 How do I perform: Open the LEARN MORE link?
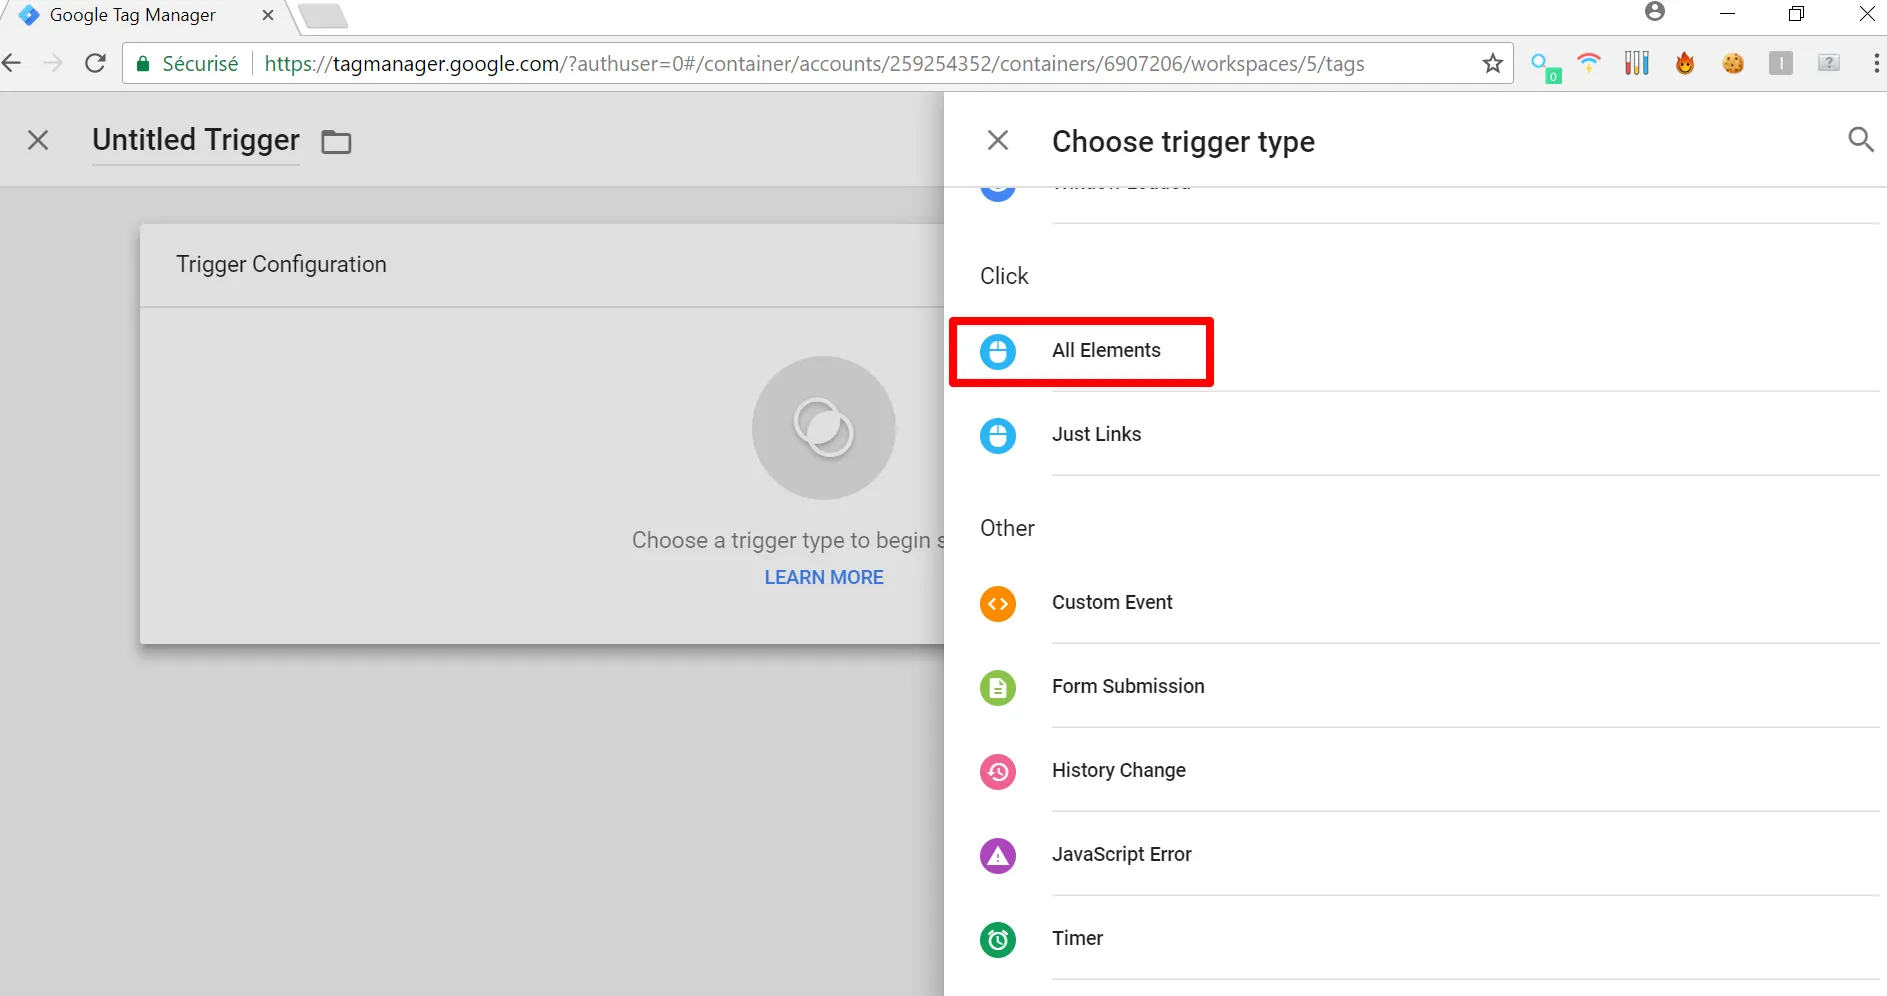[823, 577]
